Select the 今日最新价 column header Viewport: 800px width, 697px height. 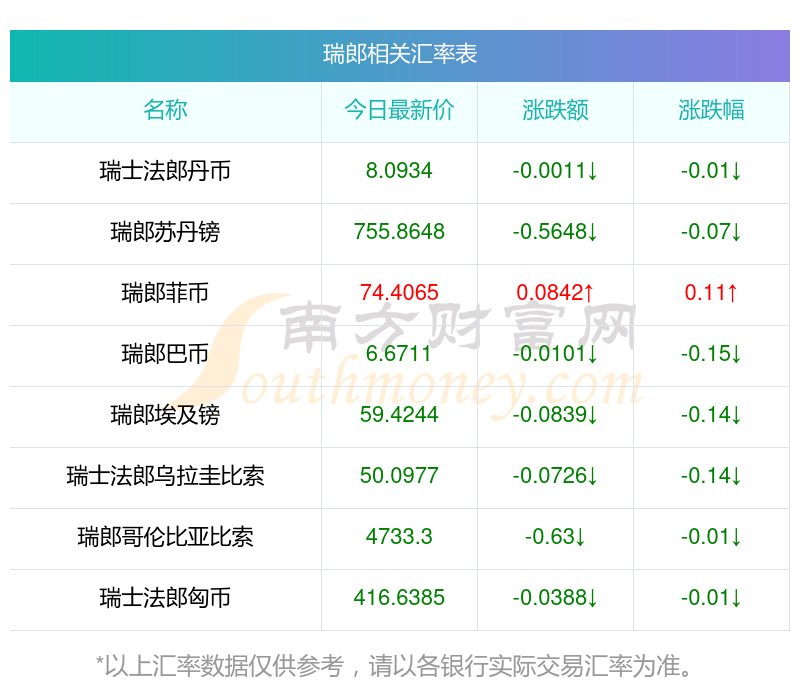399,110
